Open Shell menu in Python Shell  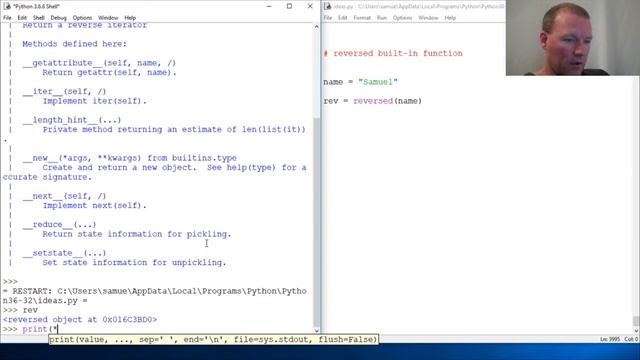(x=38, y=18)
